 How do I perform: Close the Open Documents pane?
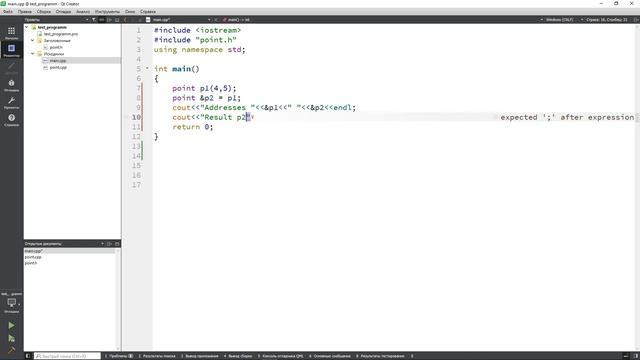[117, 244]
